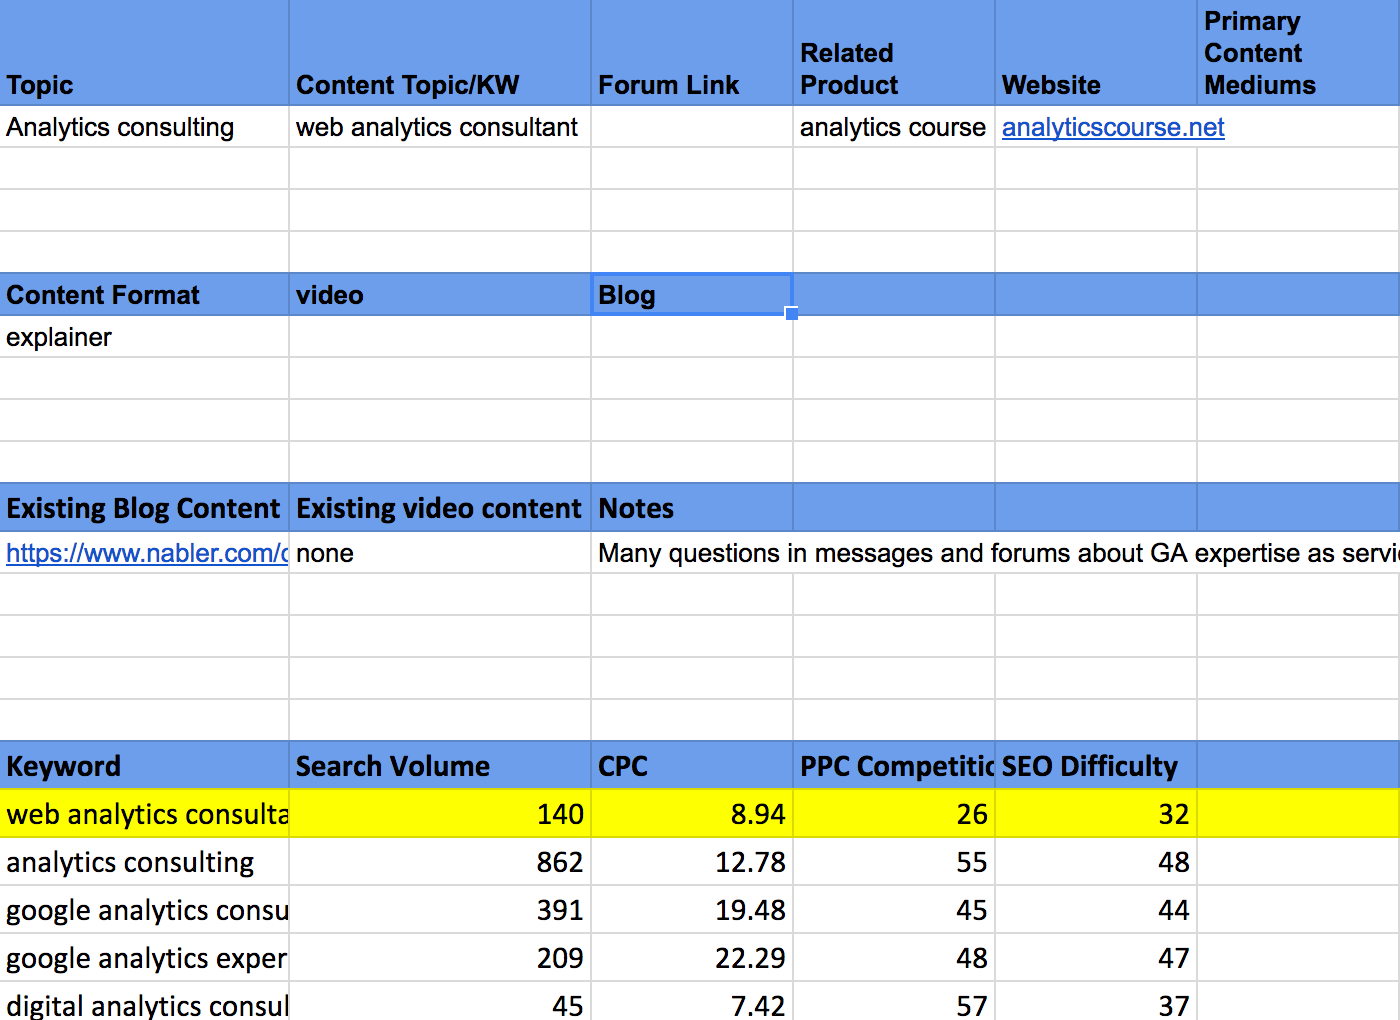Select the 'none' video content cell
Image resolution: width=1400 pixels, height=1020 pixels.
(x=440, y=553)
